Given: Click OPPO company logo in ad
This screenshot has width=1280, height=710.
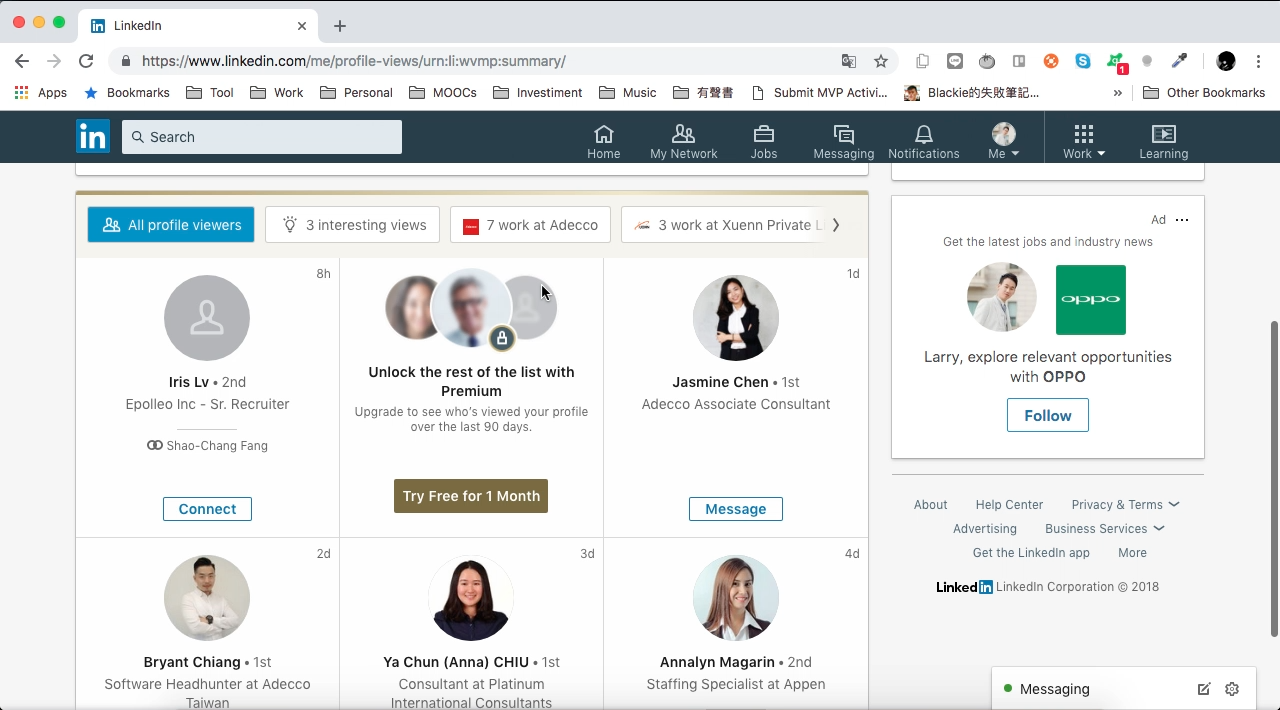Looking at the screenshot, I should [1091, 300].
